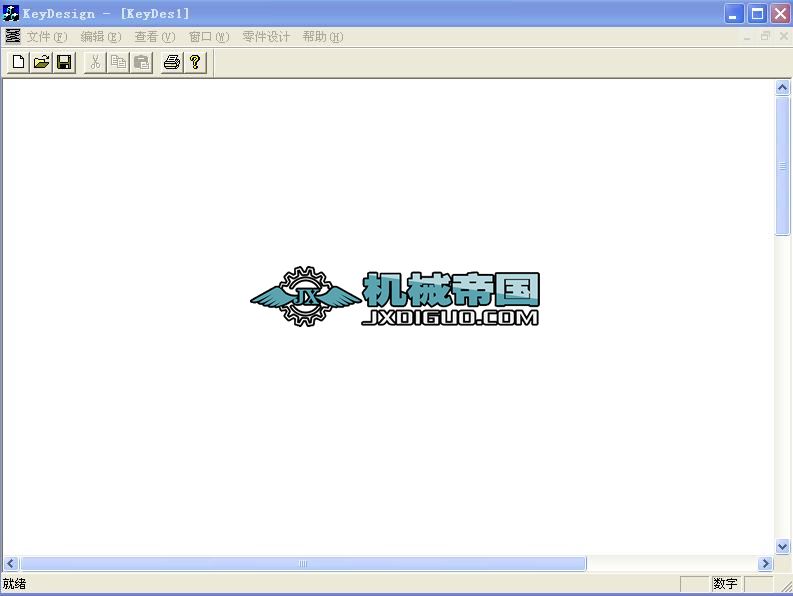Minimize the KeyDes1 child document window

(x=747, y=36)
